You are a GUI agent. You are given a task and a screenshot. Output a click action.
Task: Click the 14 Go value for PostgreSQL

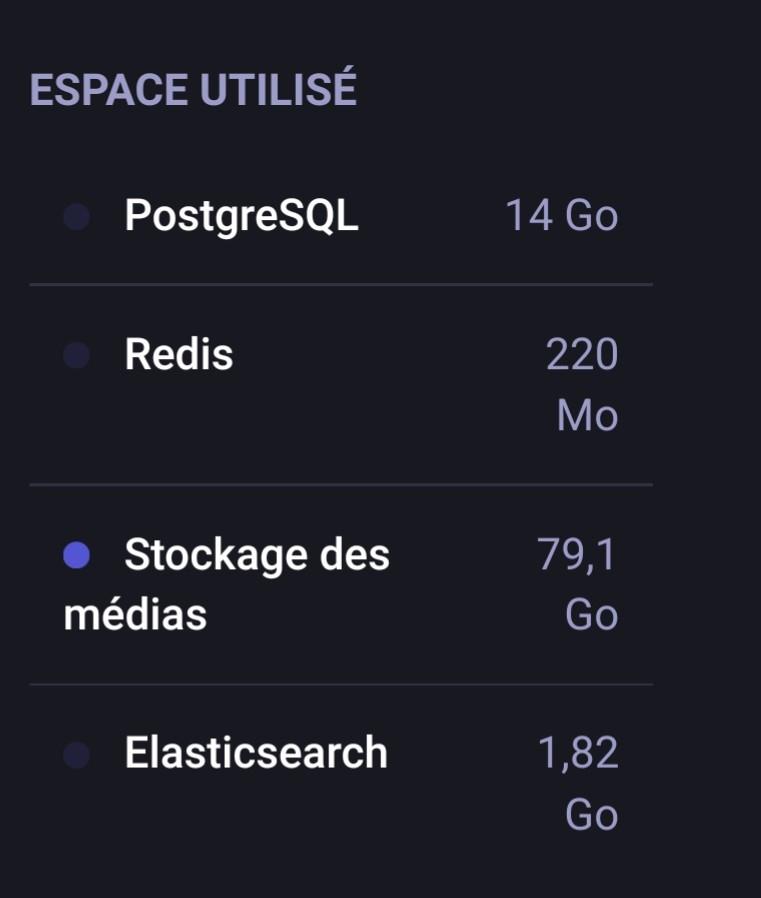[x=561, y=215]
